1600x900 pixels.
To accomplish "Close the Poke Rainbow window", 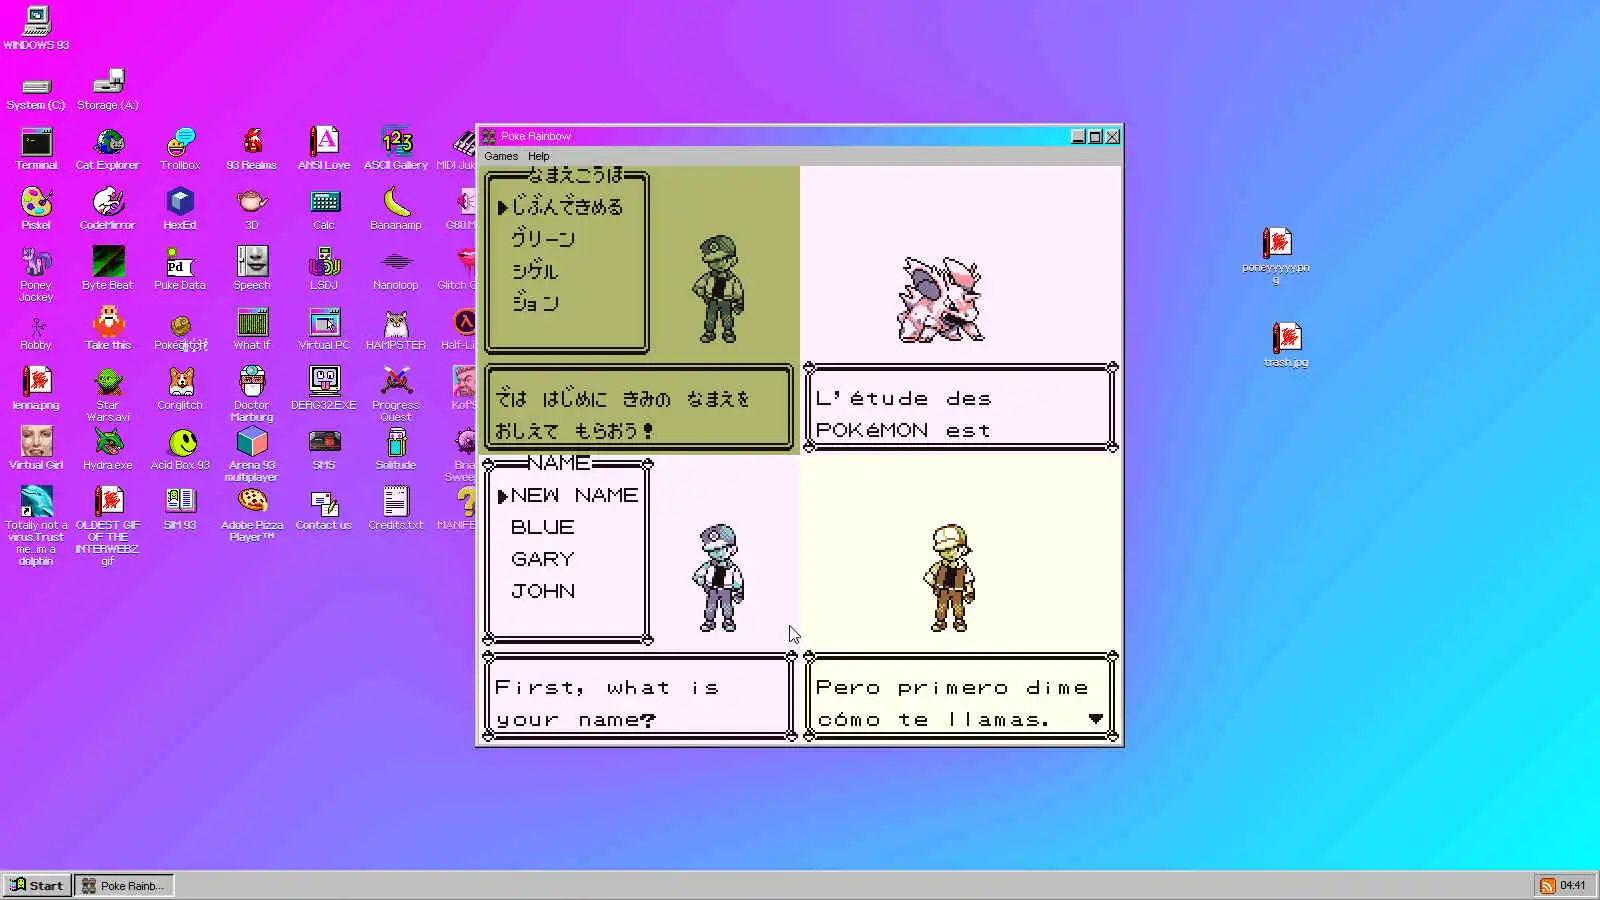I will tap(1112, 136).
